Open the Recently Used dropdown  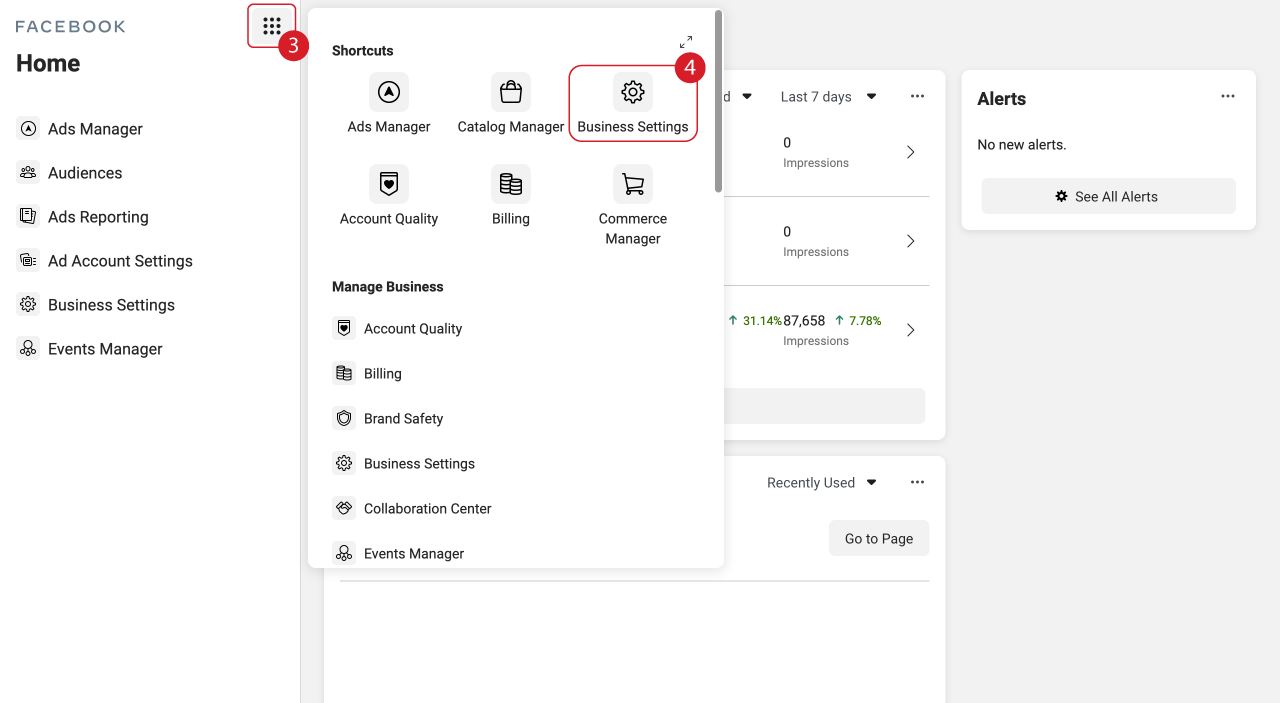tap(821, 483)
